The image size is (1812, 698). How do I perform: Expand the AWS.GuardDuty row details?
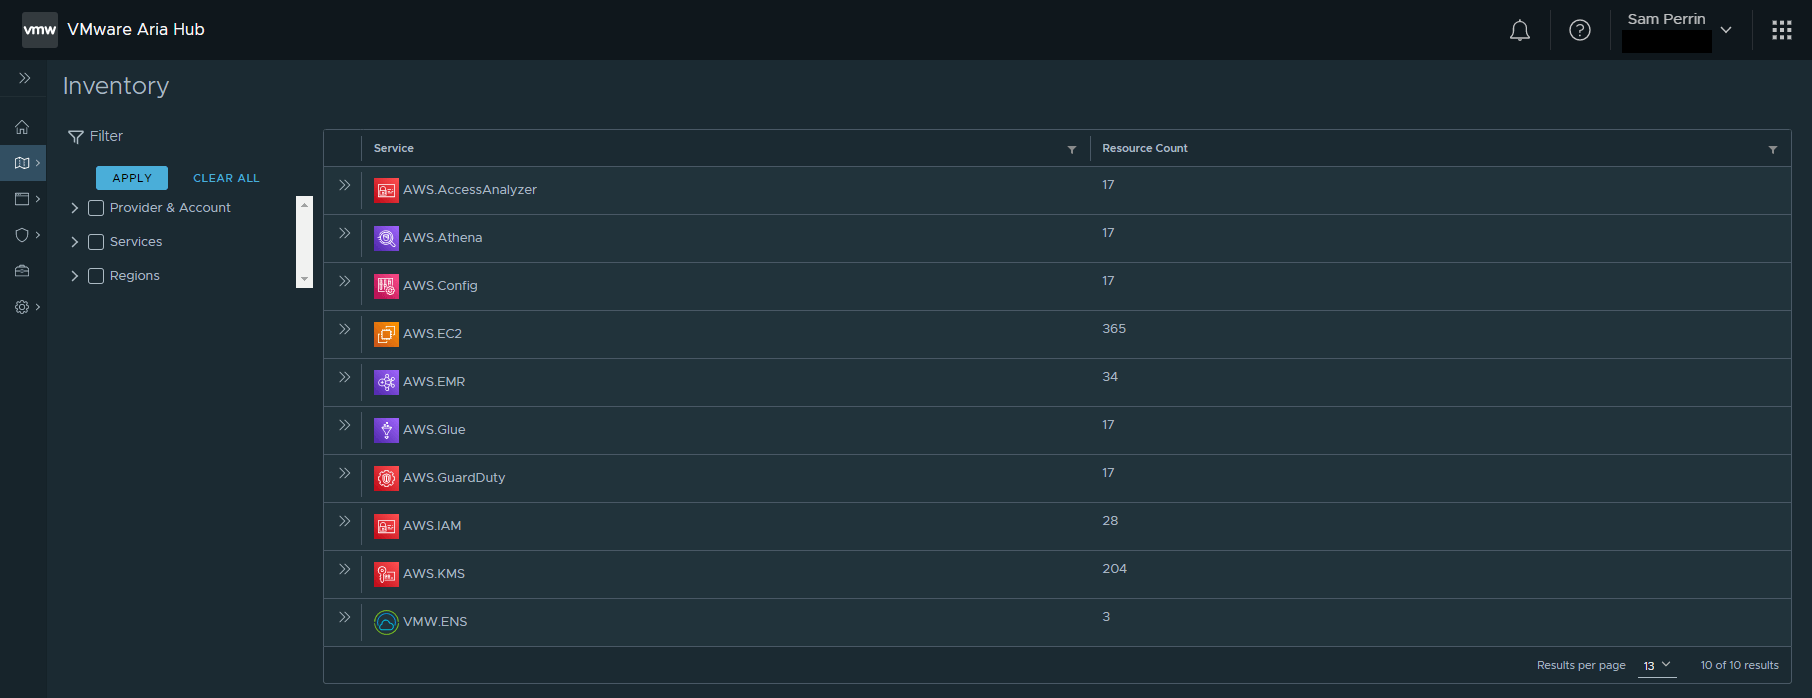click(344, 473)
